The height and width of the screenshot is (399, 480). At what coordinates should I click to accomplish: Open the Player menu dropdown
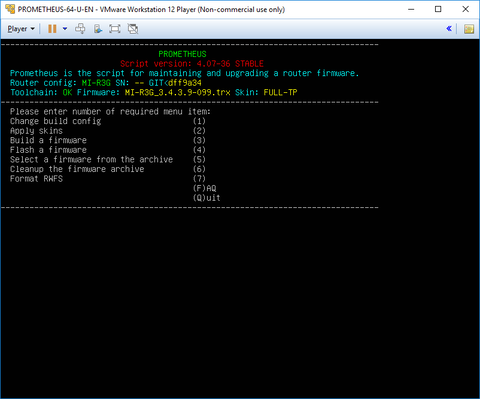[x=21, y=29]
